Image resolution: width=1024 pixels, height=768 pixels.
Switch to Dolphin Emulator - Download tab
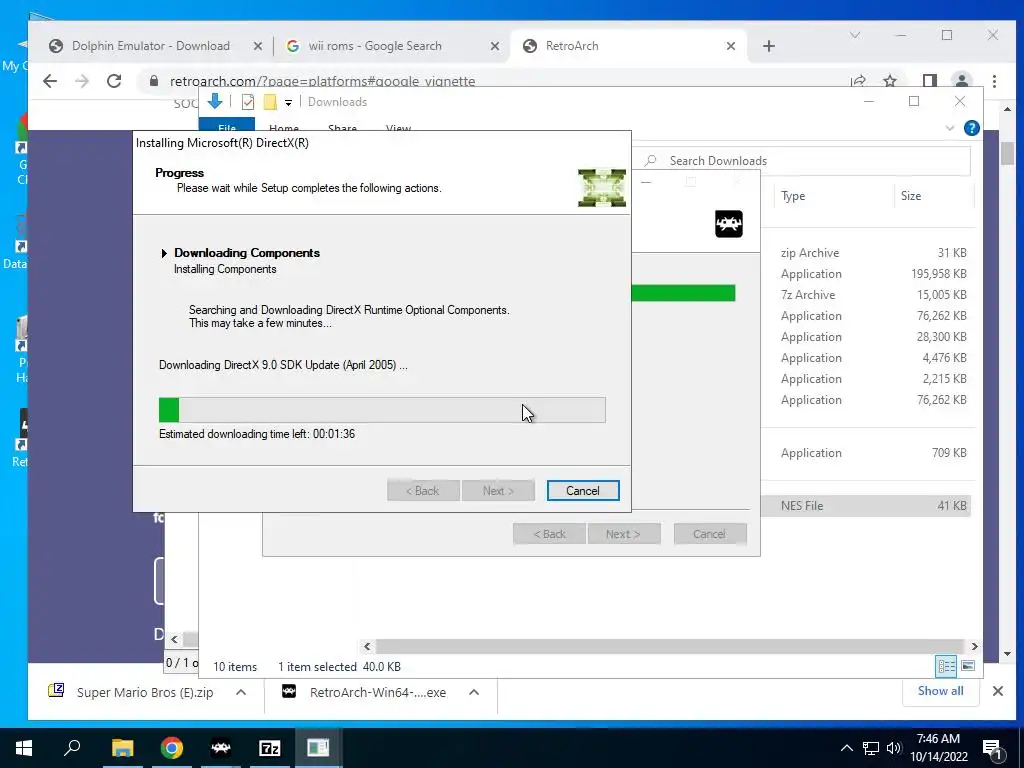(x=150, y=46)
